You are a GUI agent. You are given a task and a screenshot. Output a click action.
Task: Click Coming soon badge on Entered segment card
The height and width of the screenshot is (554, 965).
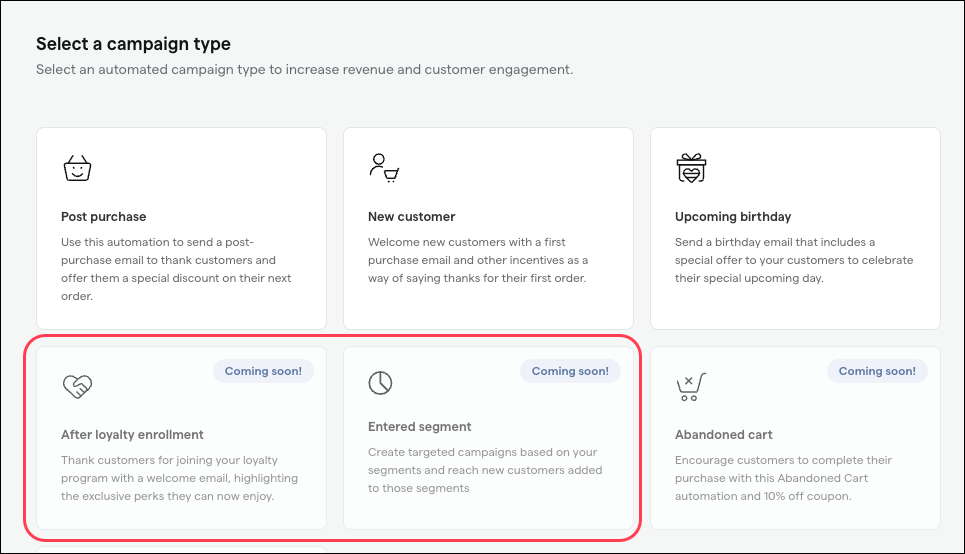[571, 371]
